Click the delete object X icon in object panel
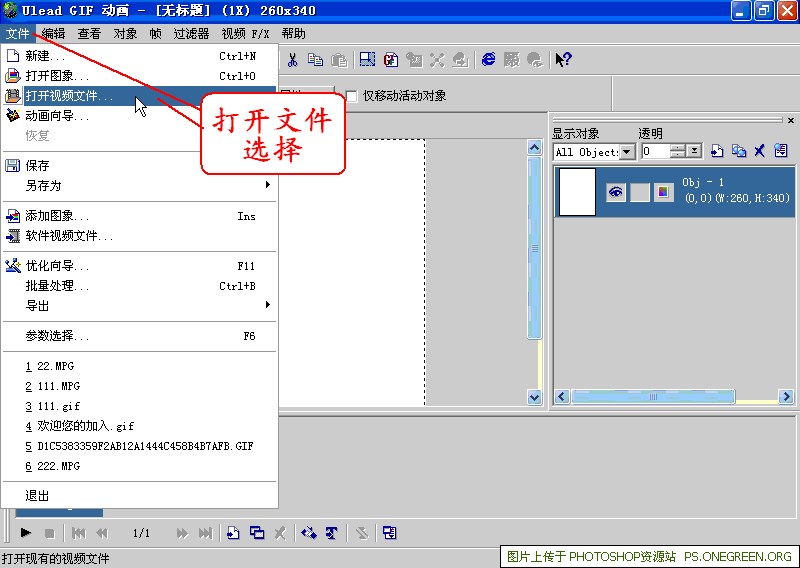The height and width of the screenshot is (568, 800). (760, 151)
